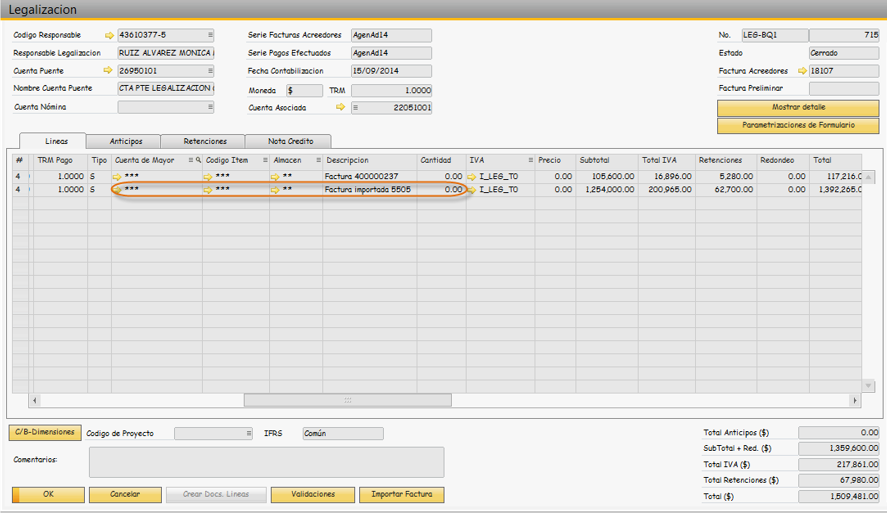Expand the IVA column list icon
The height and width of the screenshot is (513, 887).
click(531, 160)
